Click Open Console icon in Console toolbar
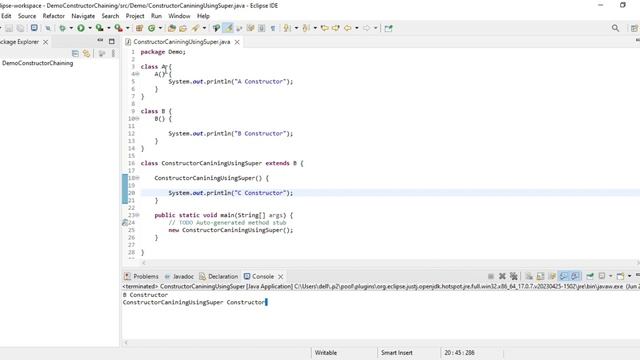 pos(620,276)
